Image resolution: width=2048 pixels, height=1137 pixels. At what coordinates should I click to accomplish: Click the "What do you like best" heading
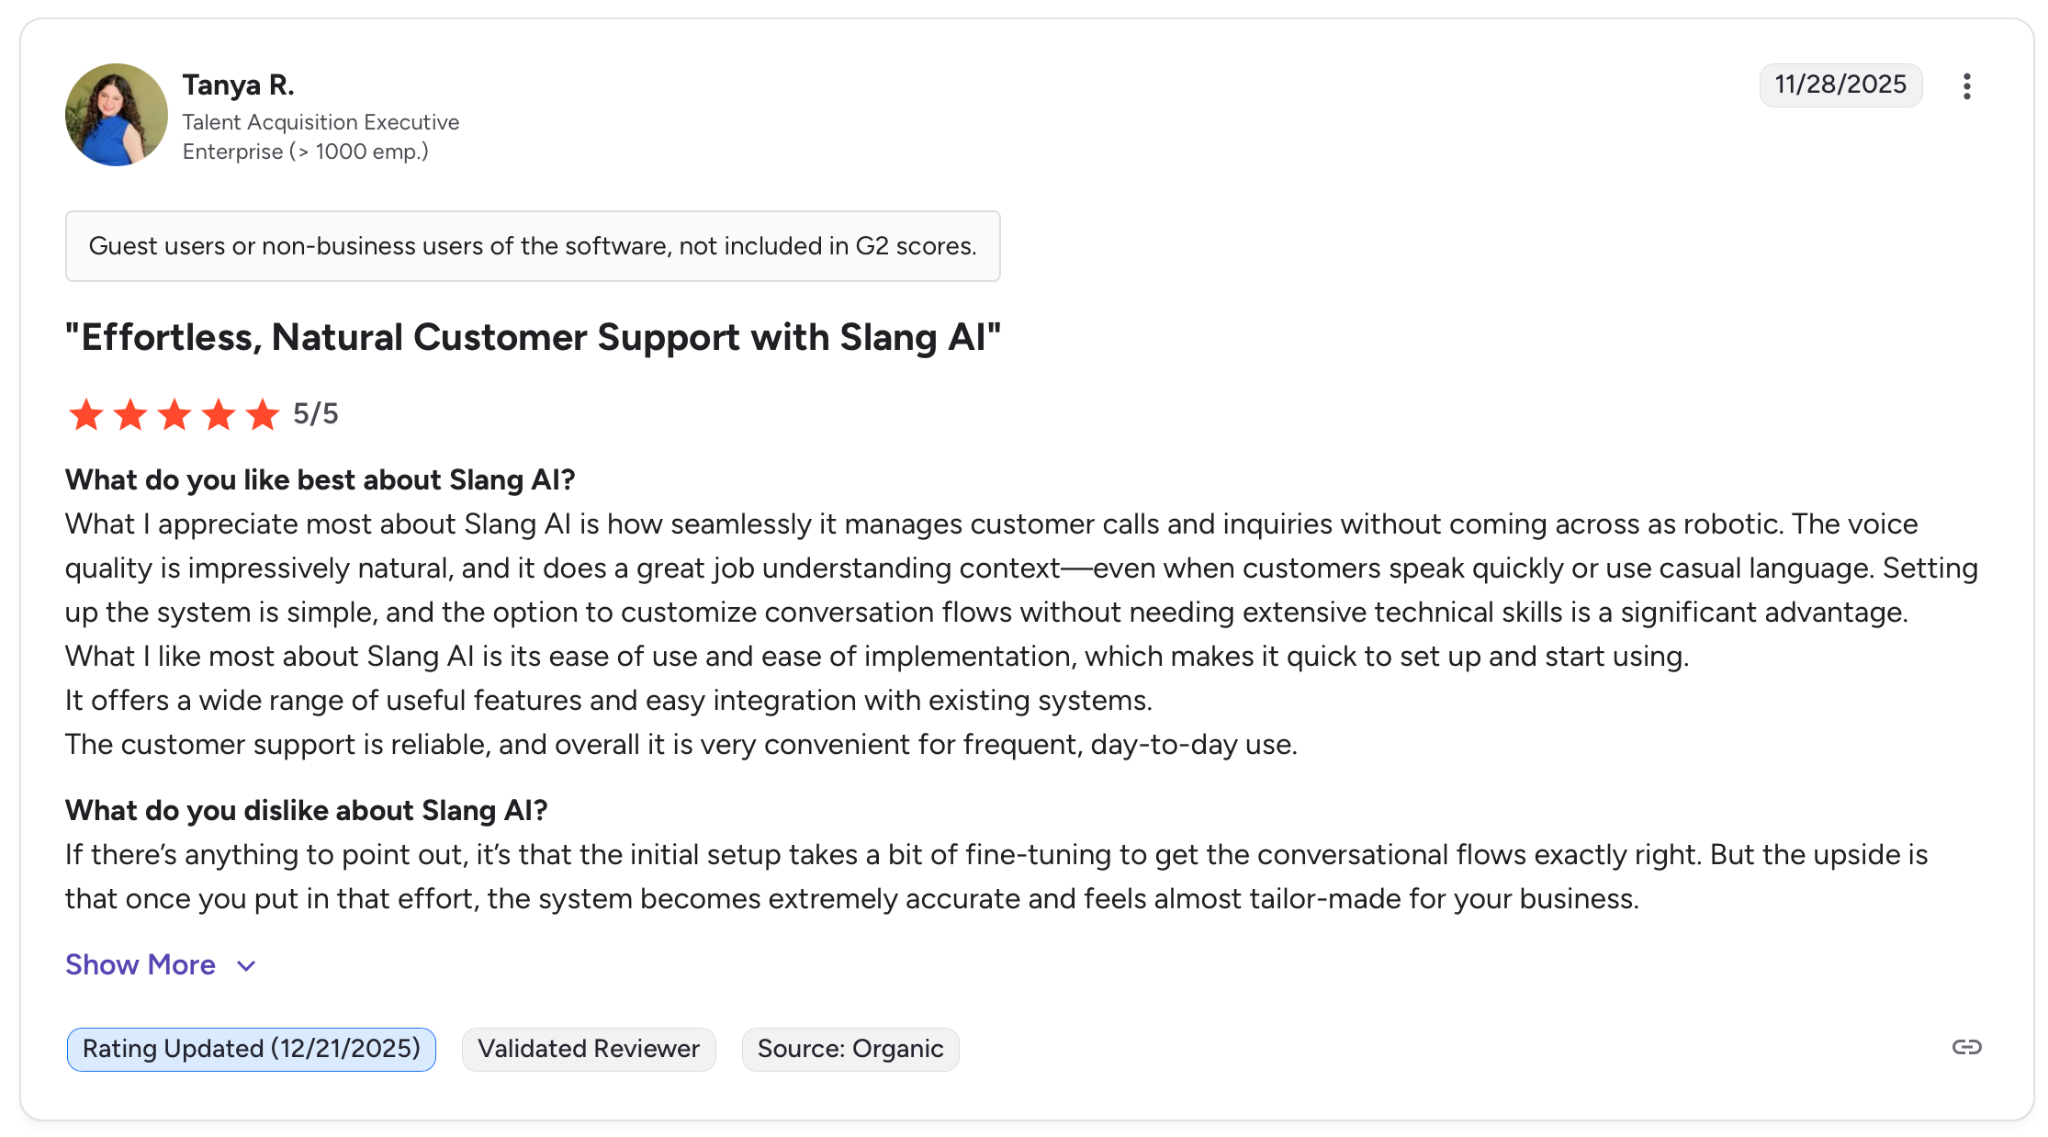[320, 480]
